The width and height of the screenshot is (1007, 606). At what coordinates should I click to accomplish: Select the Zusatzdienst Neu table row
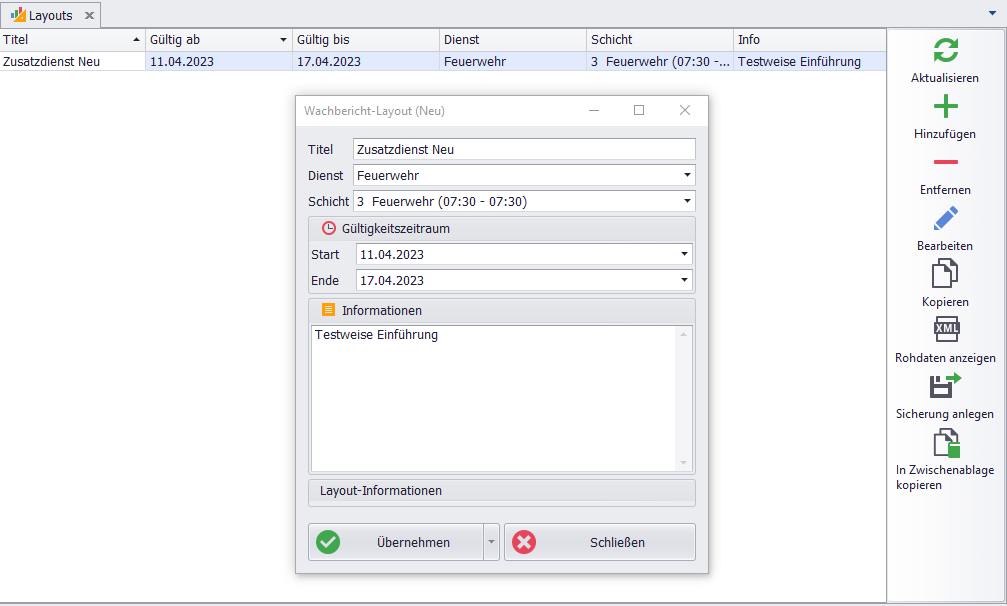(x=70, y=62)
